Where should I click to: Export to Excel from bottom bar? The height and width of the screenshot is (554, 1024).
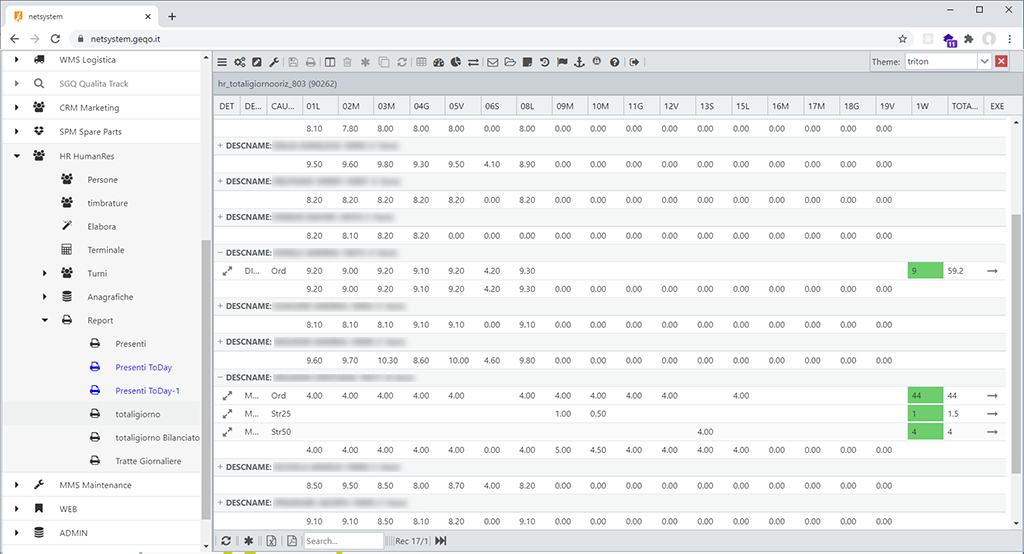point(271,541)
